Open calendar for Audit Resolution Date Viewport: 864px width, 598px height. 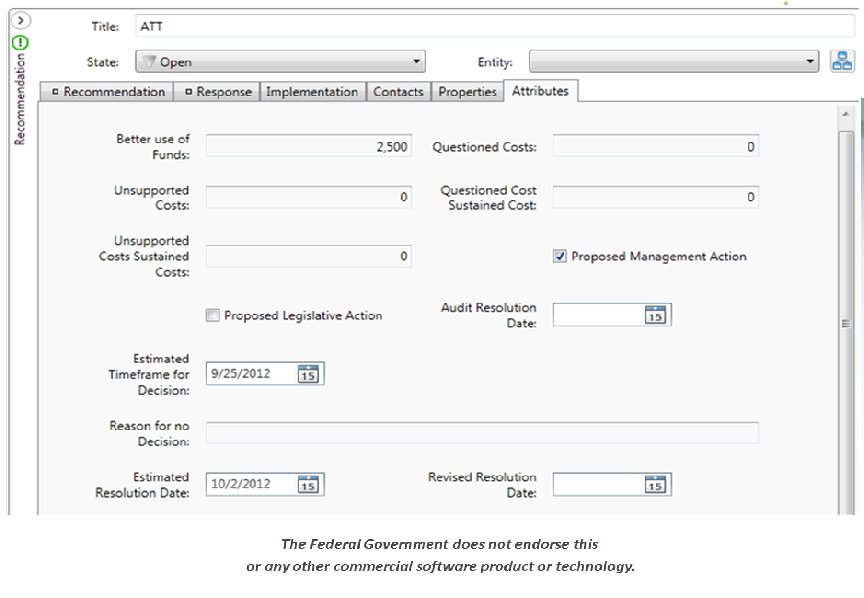click(655, 315)
